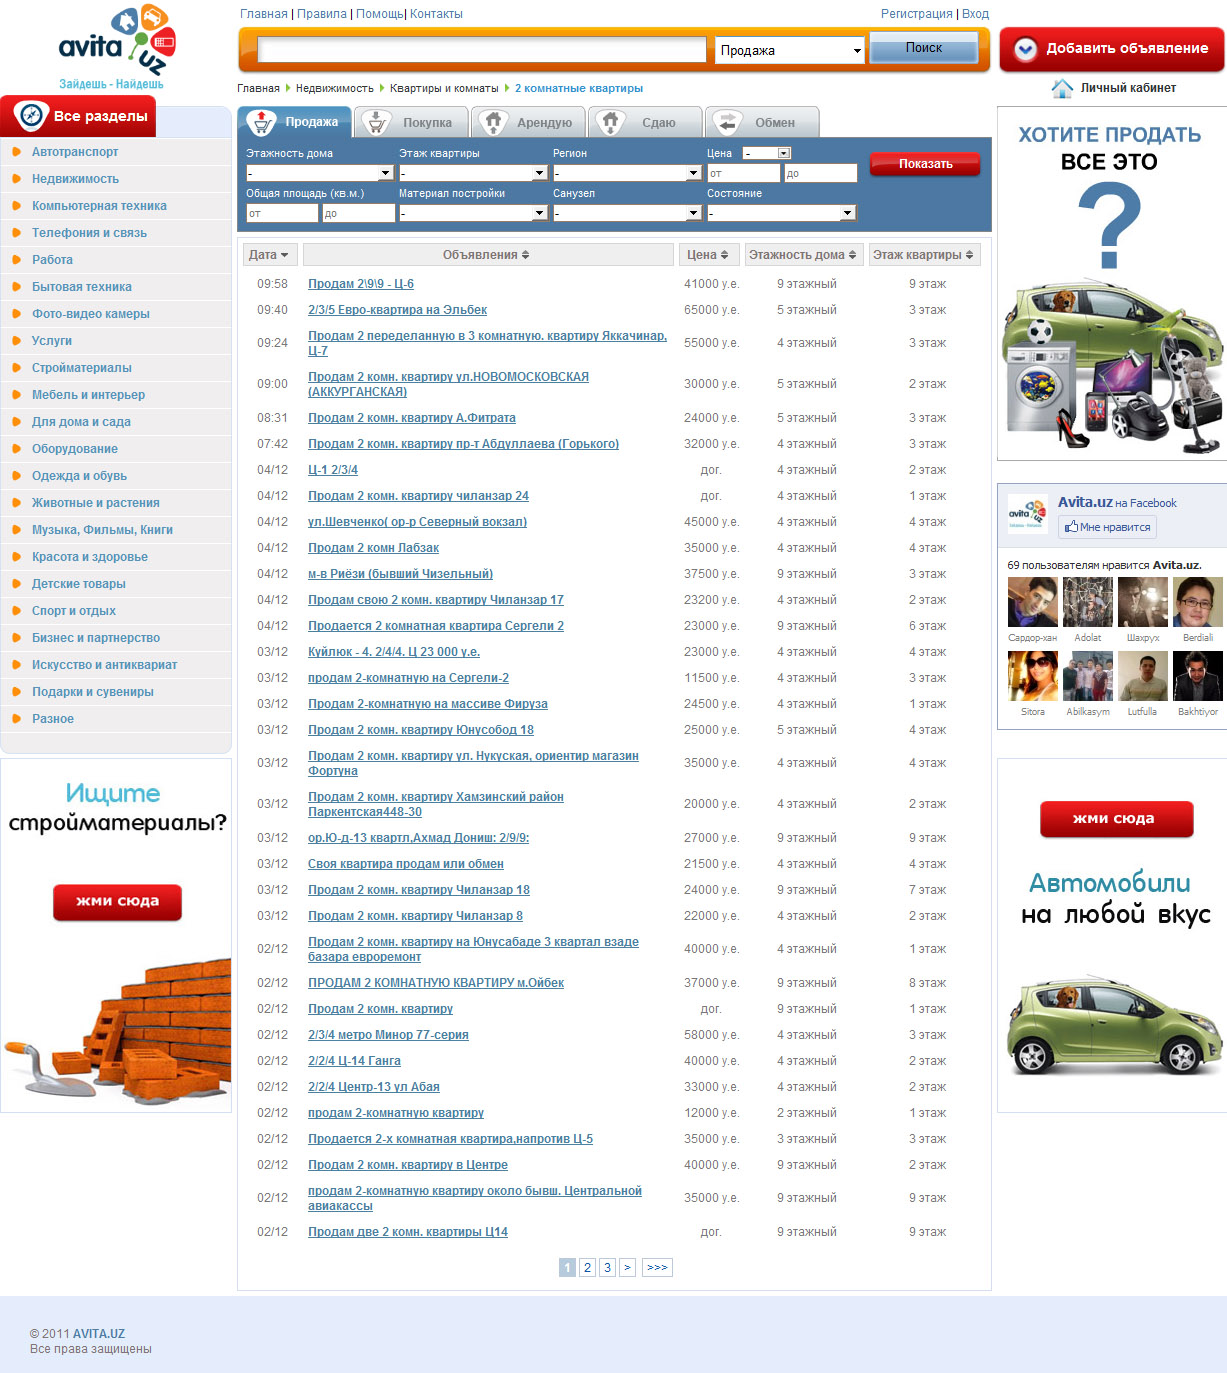Switch to the Арендую tab
This screenshot has height=1373, width=1227.
tap(528, 122)
